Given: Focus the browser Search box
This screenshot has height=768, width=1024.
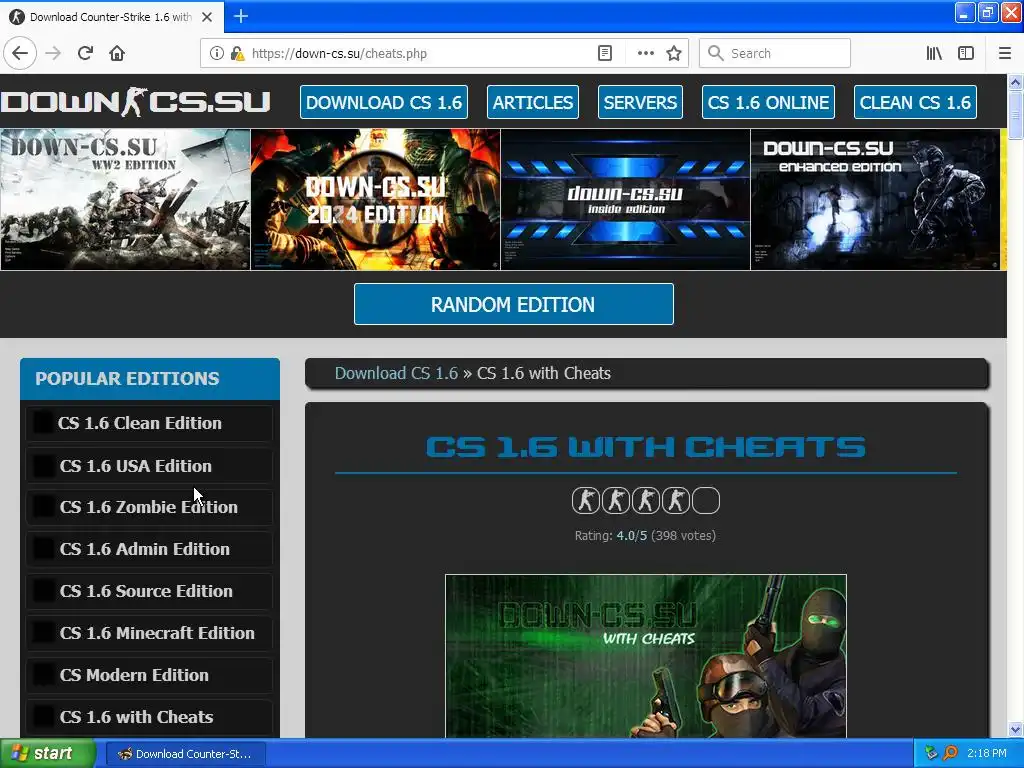Looking at the screenshot, I should point(775,54).
